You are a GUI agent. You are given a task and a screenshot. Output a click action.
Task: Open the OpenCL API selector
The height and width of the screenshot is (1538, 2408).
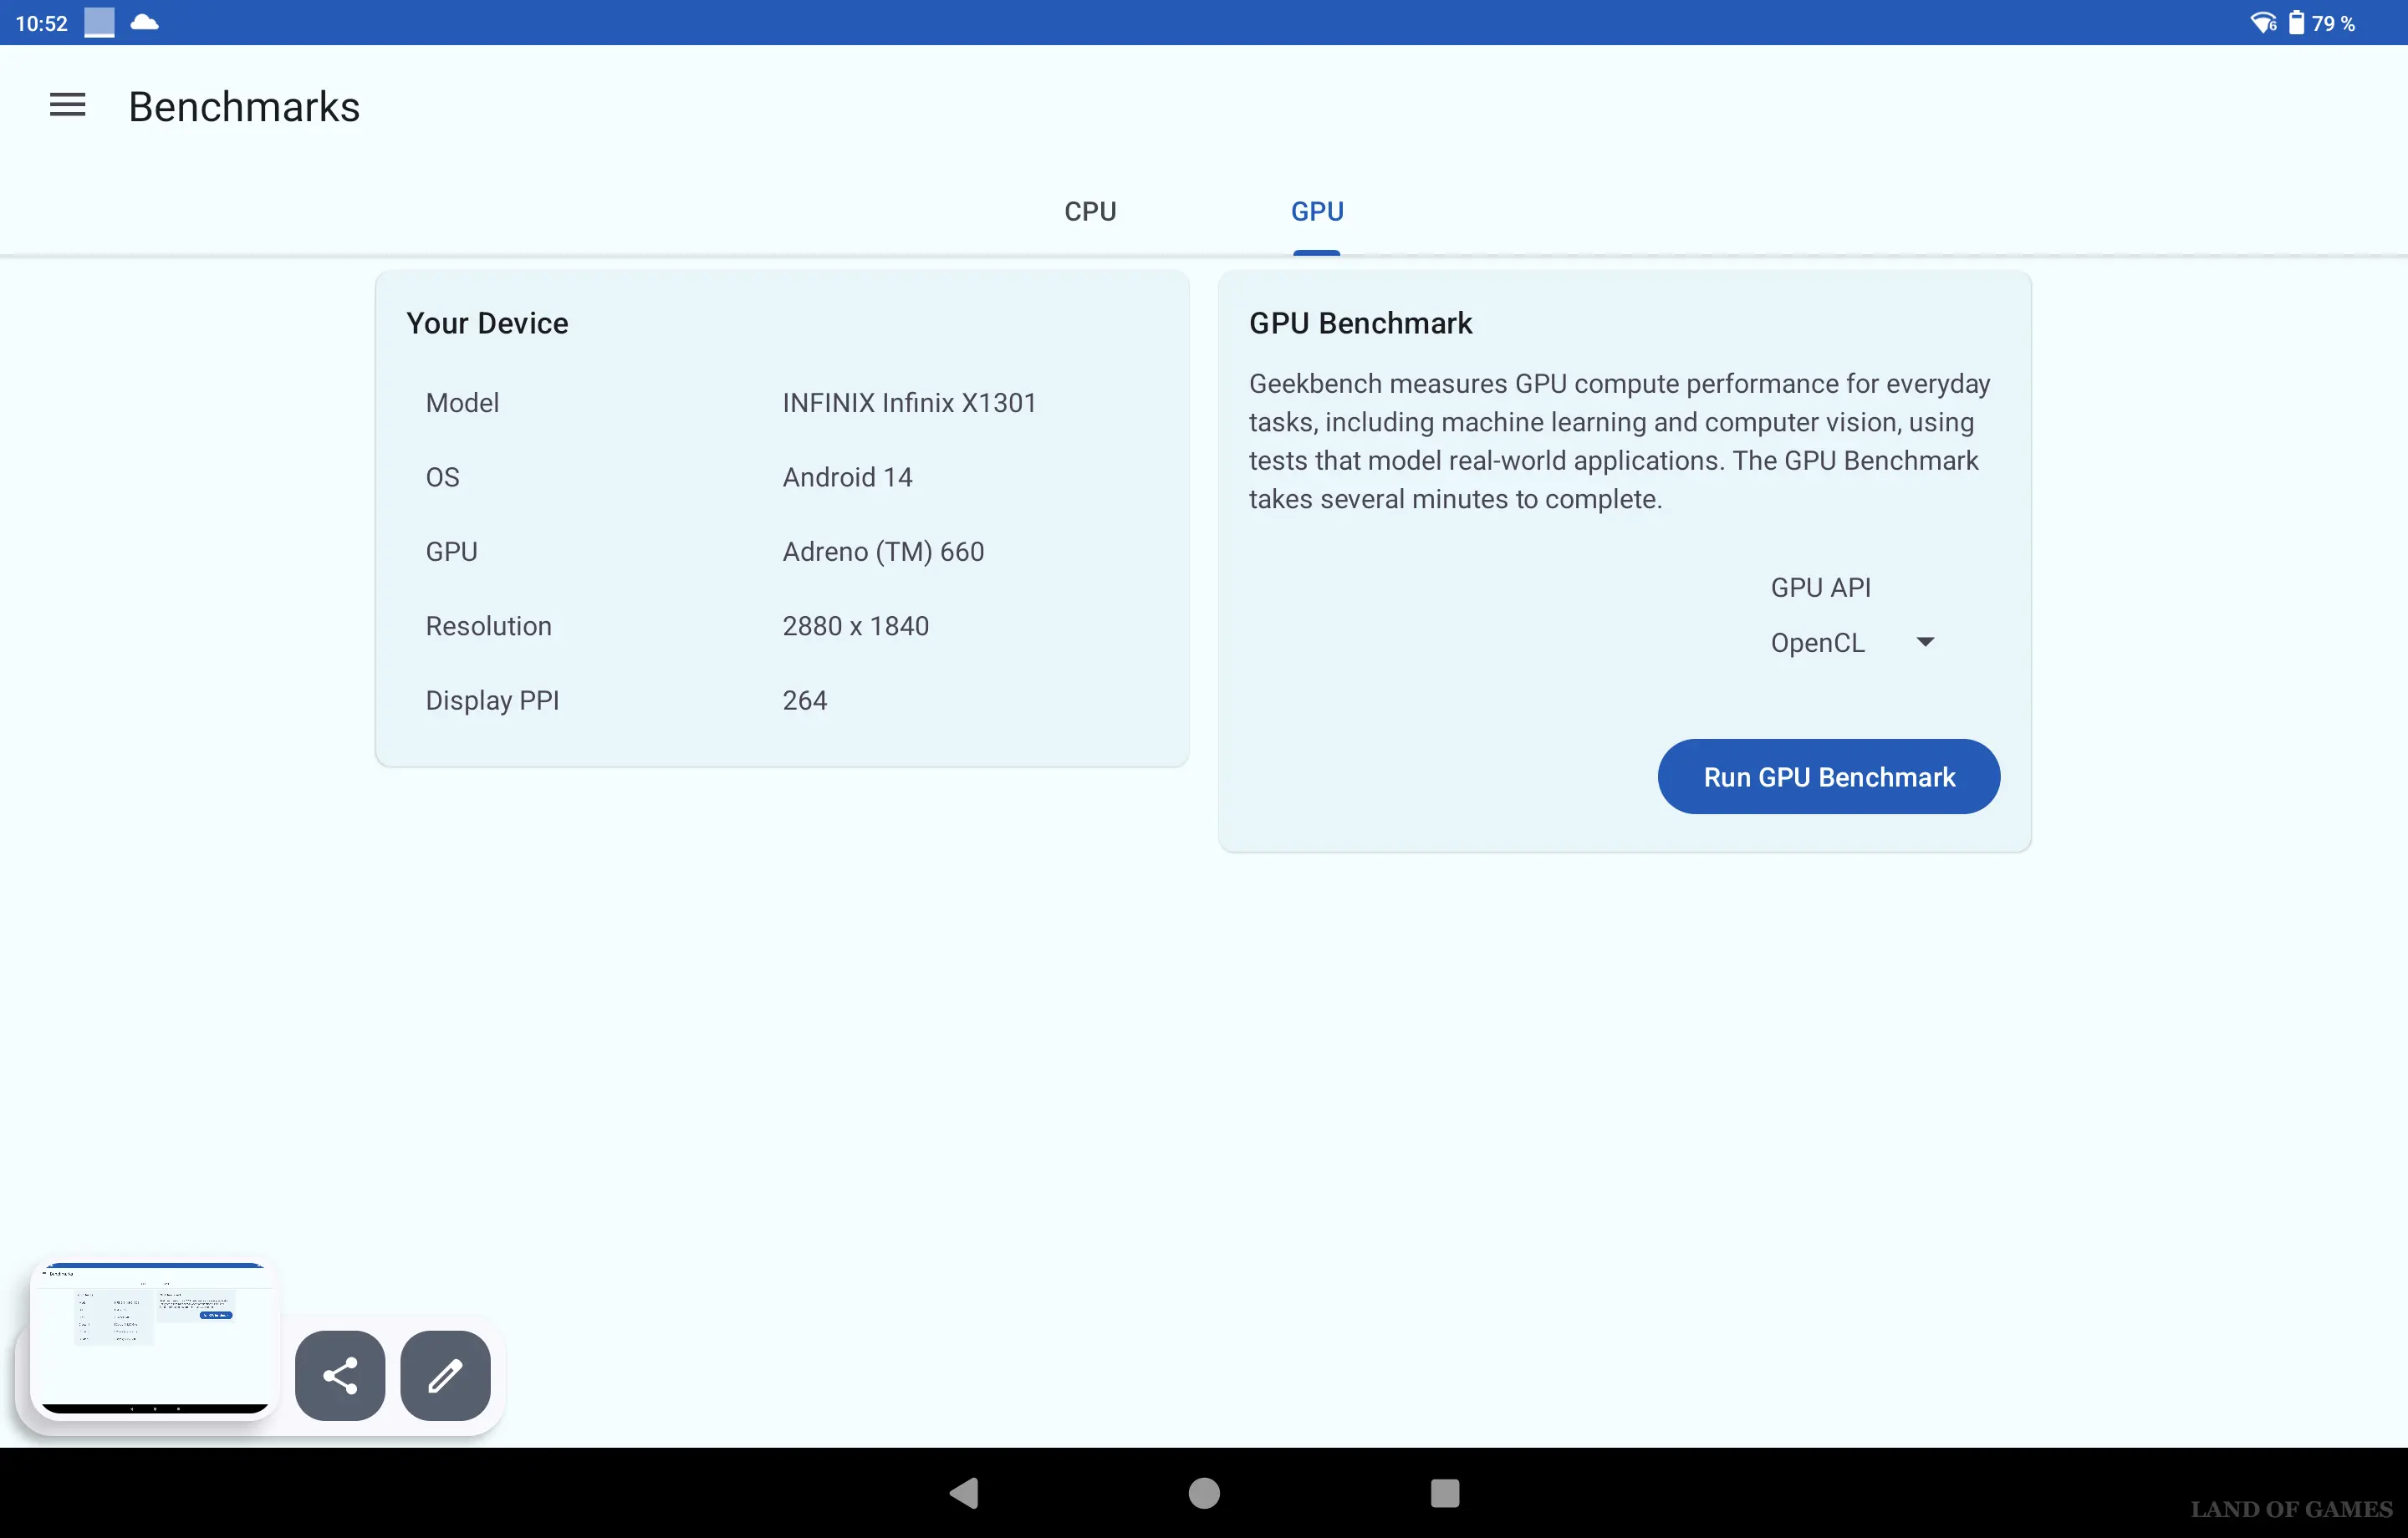click(1817, 642)
